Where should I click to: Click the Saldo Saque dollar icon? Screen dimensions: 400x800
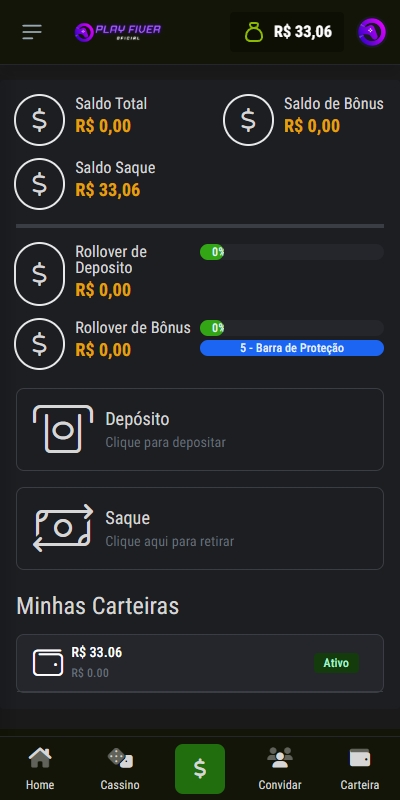pyautogui.click(x=39, y=184)
